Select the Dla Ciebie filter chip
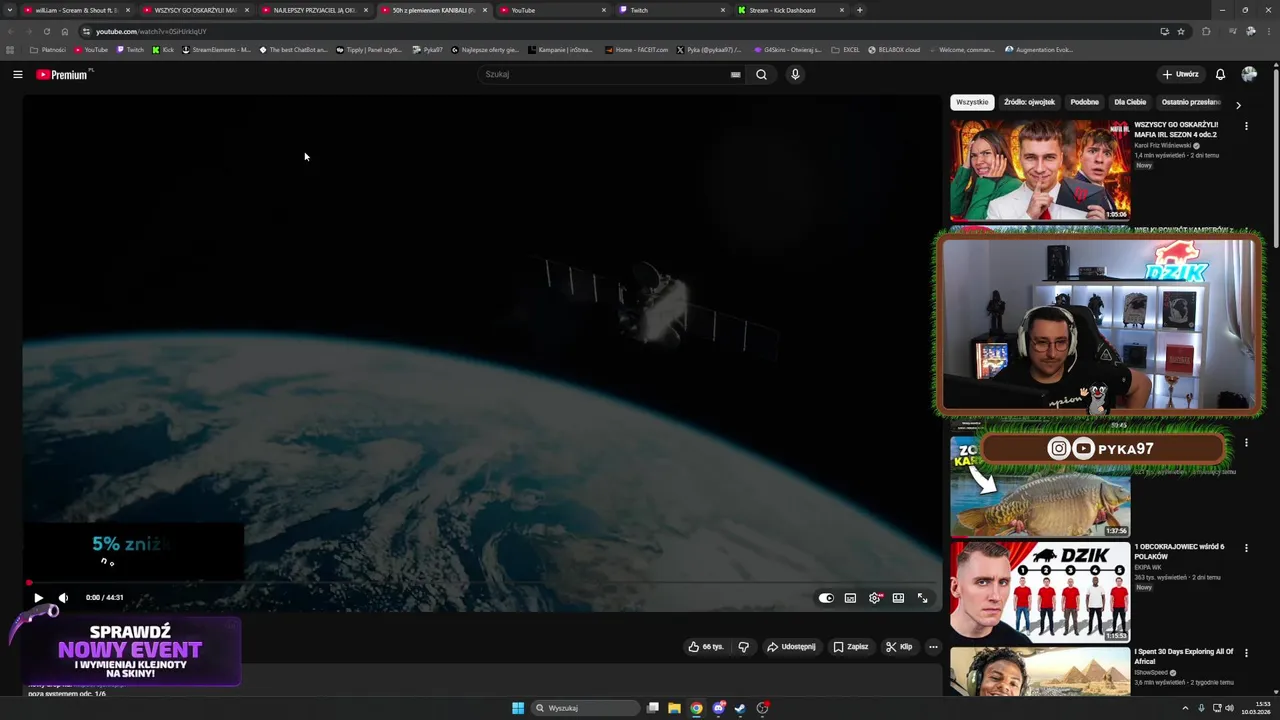Image resolution: width=1280 pixels, height=720 pixels. tap(1130, 102)
